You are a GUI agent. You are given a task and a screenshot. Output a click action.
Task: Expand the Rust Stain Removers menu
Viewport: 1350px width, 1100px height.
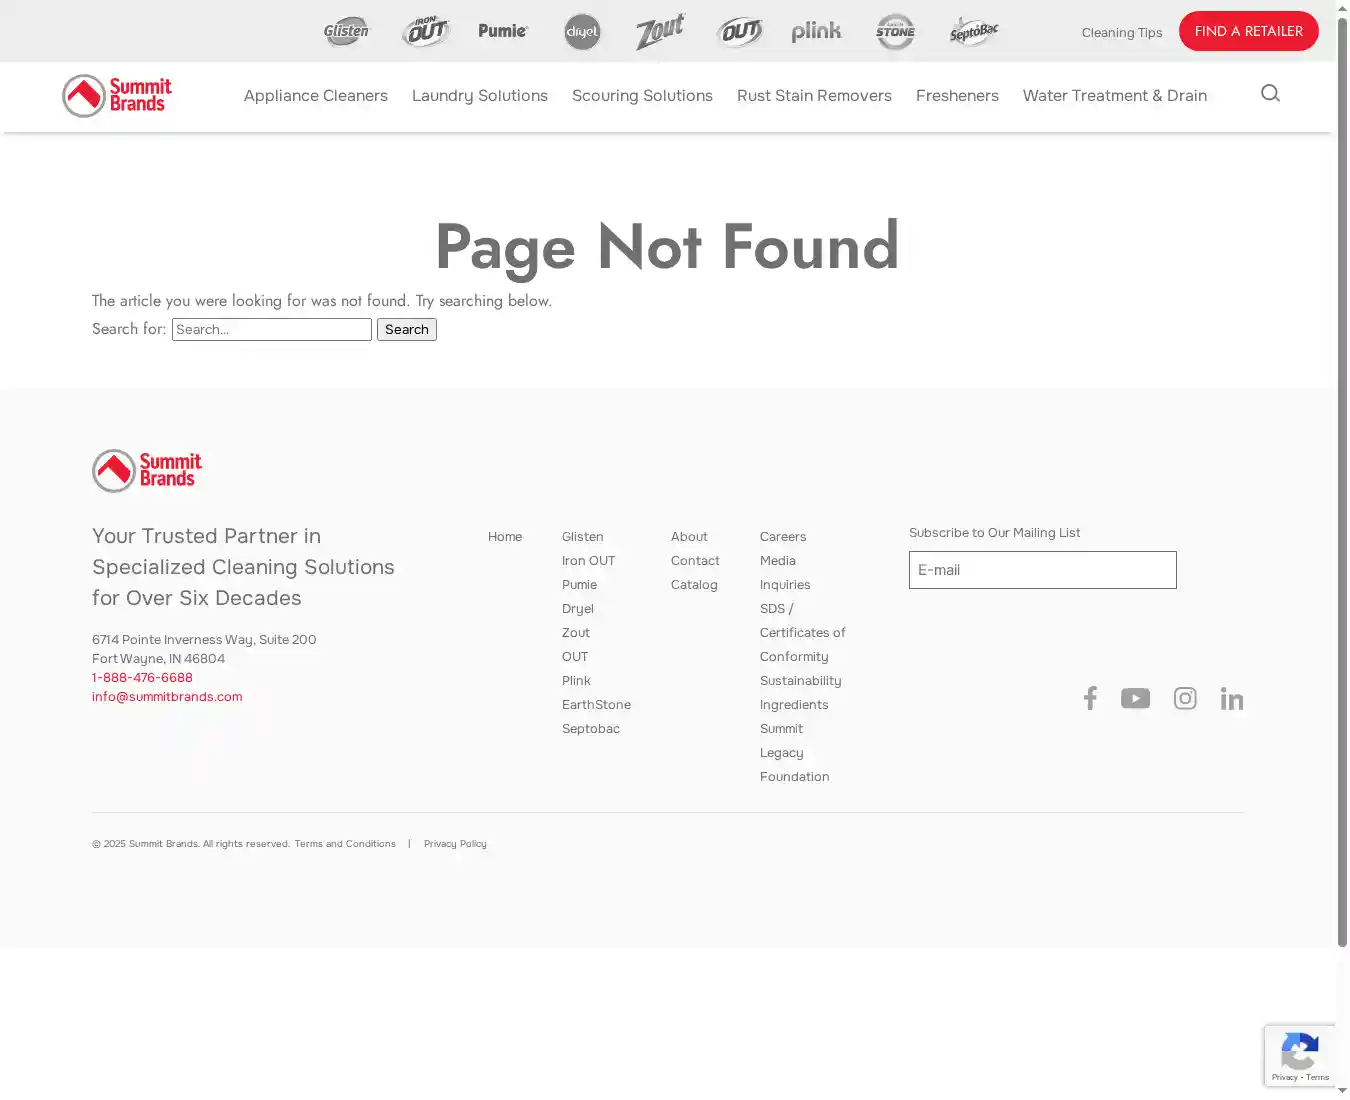(814, 96)
